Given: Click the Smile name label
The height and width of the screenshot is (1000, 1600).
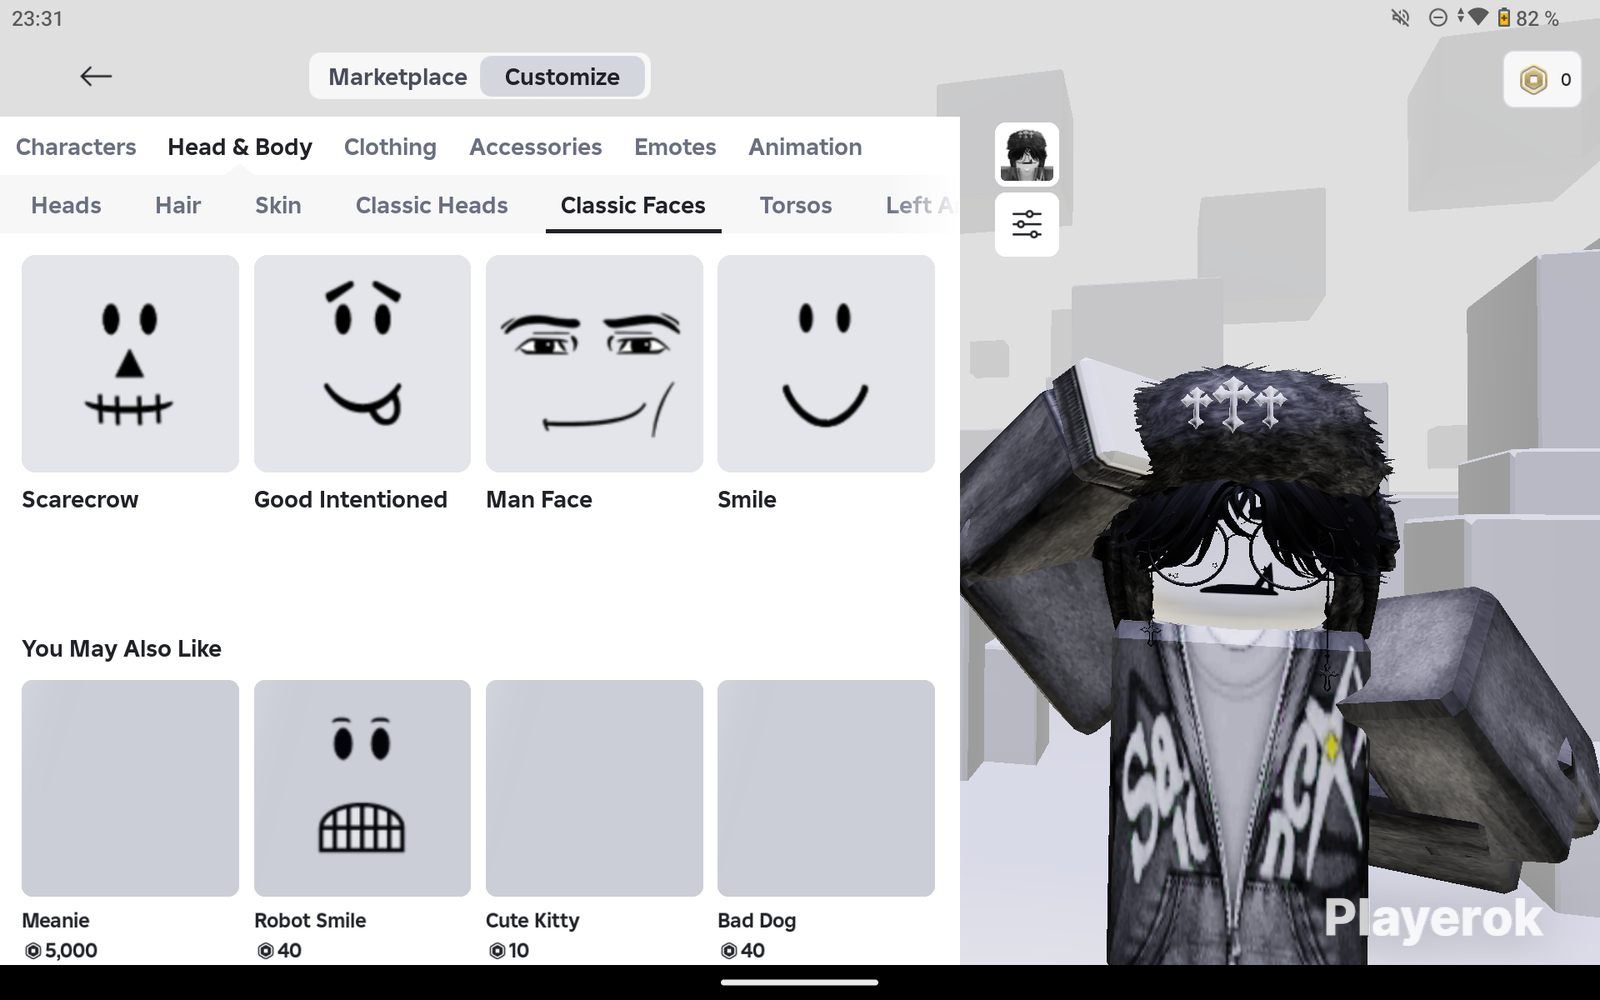Looking at the screenshot, I should (x=747, y=500).
